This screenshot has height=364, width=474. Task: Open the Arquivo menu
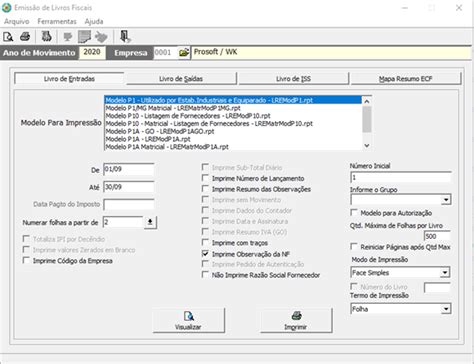click(17, 22)
